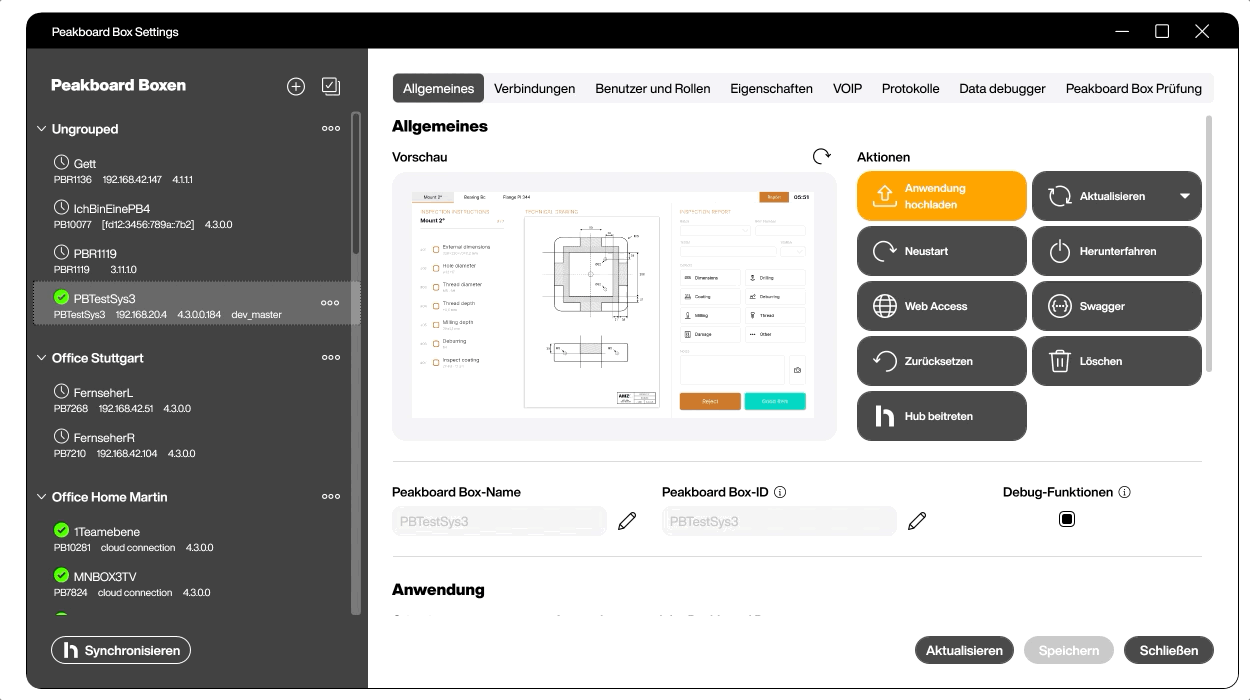Open Web Access

coord(942,306)
